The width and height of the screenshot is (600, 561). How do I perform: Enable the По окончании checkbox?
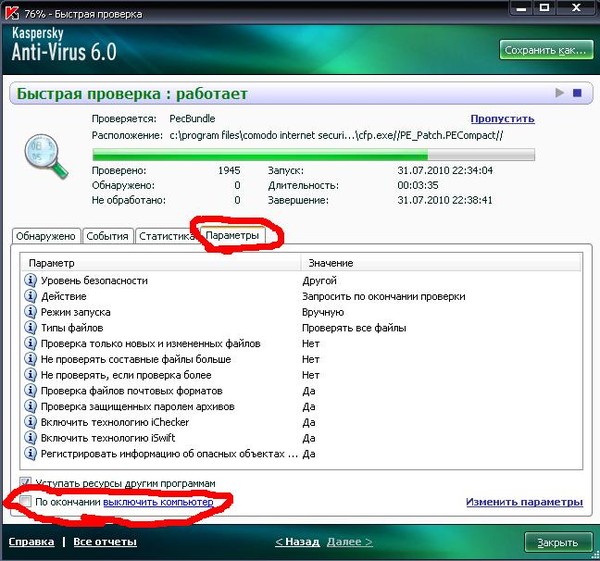click(26, 501)
